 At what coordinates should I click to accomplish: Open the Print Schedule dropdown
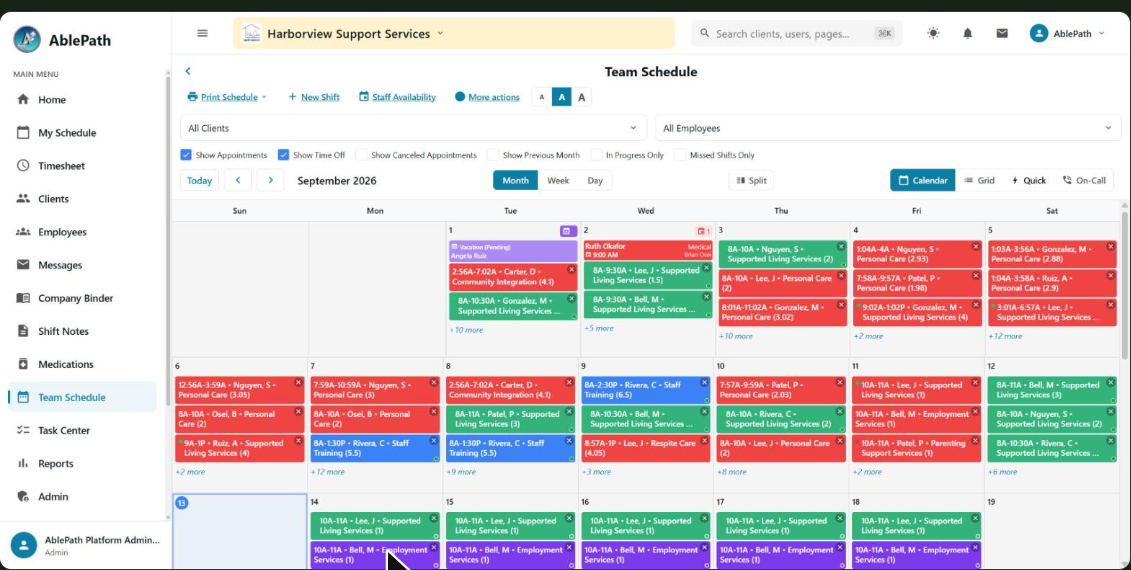pyautogui.click(x=226, y=97)
